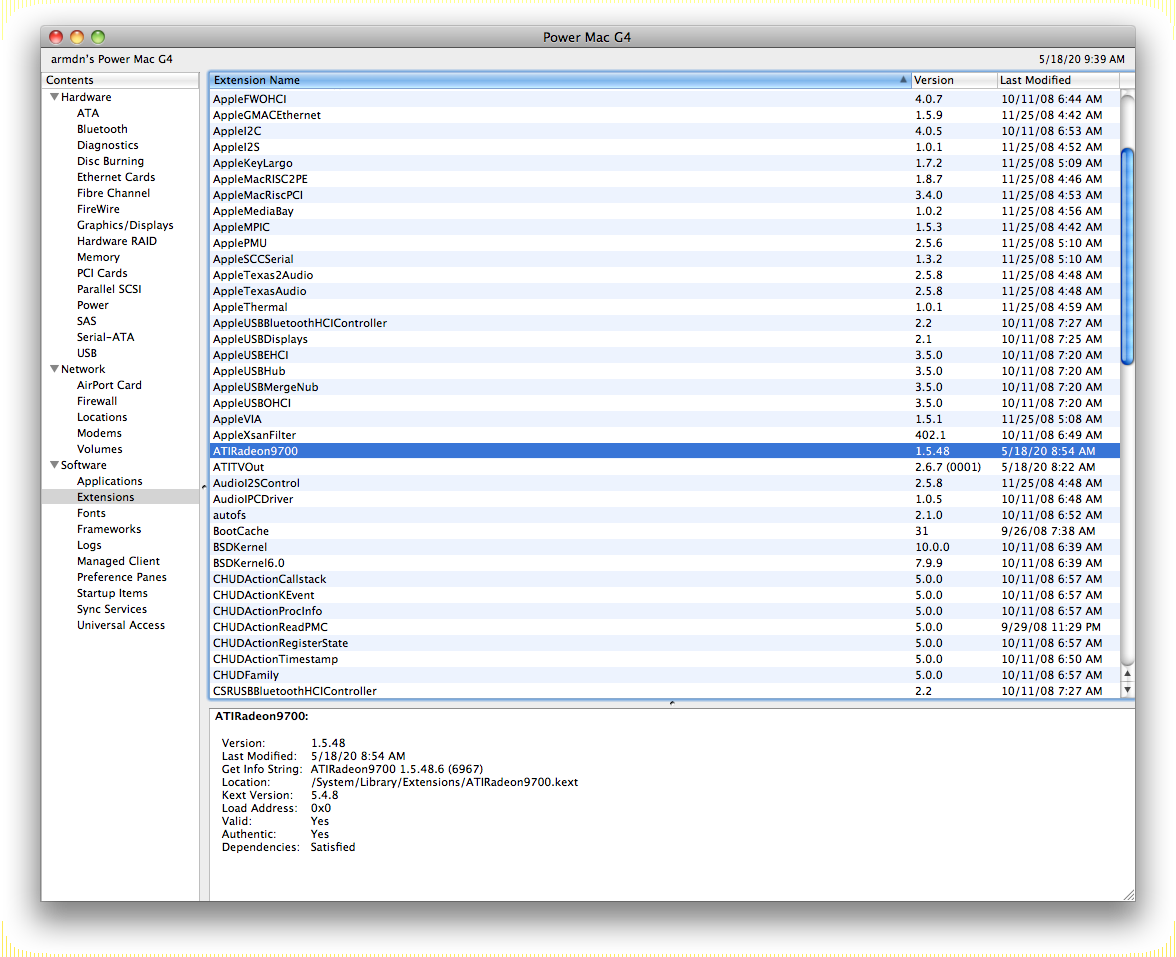Viewport: 1176px width, 957px height.
Task: Select Parallel SCSI item
Action: [x=109, y=290]
